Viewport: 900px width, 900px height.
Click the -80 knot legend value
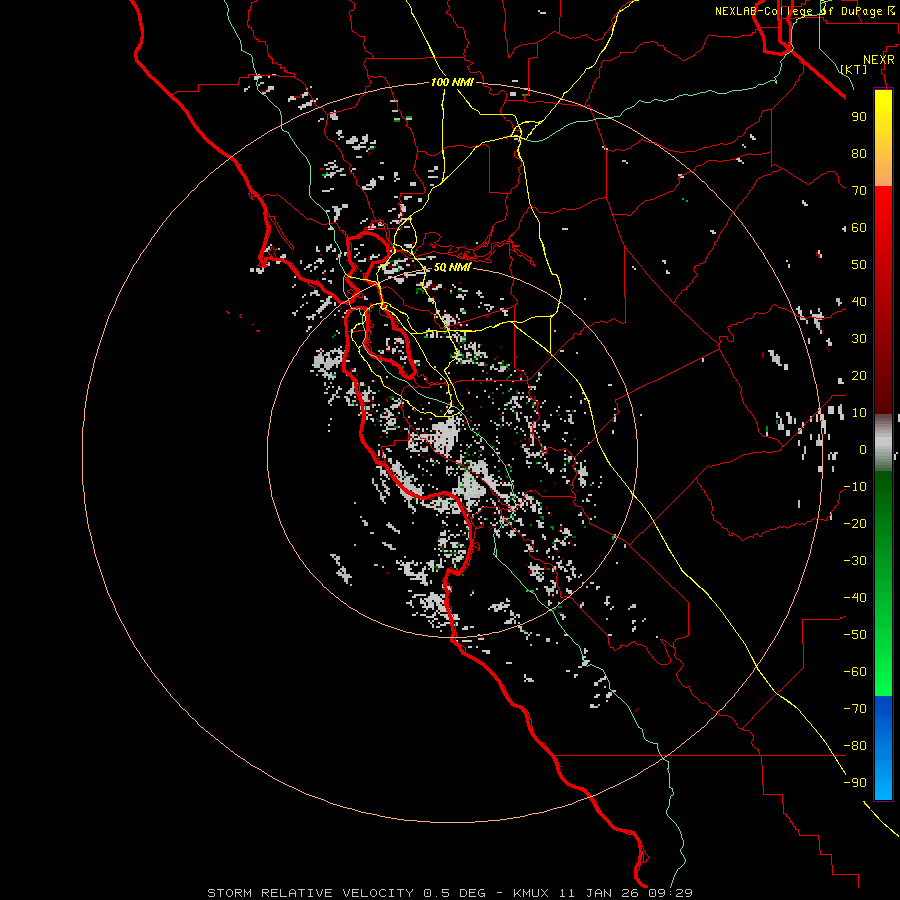tap(855, 746)
